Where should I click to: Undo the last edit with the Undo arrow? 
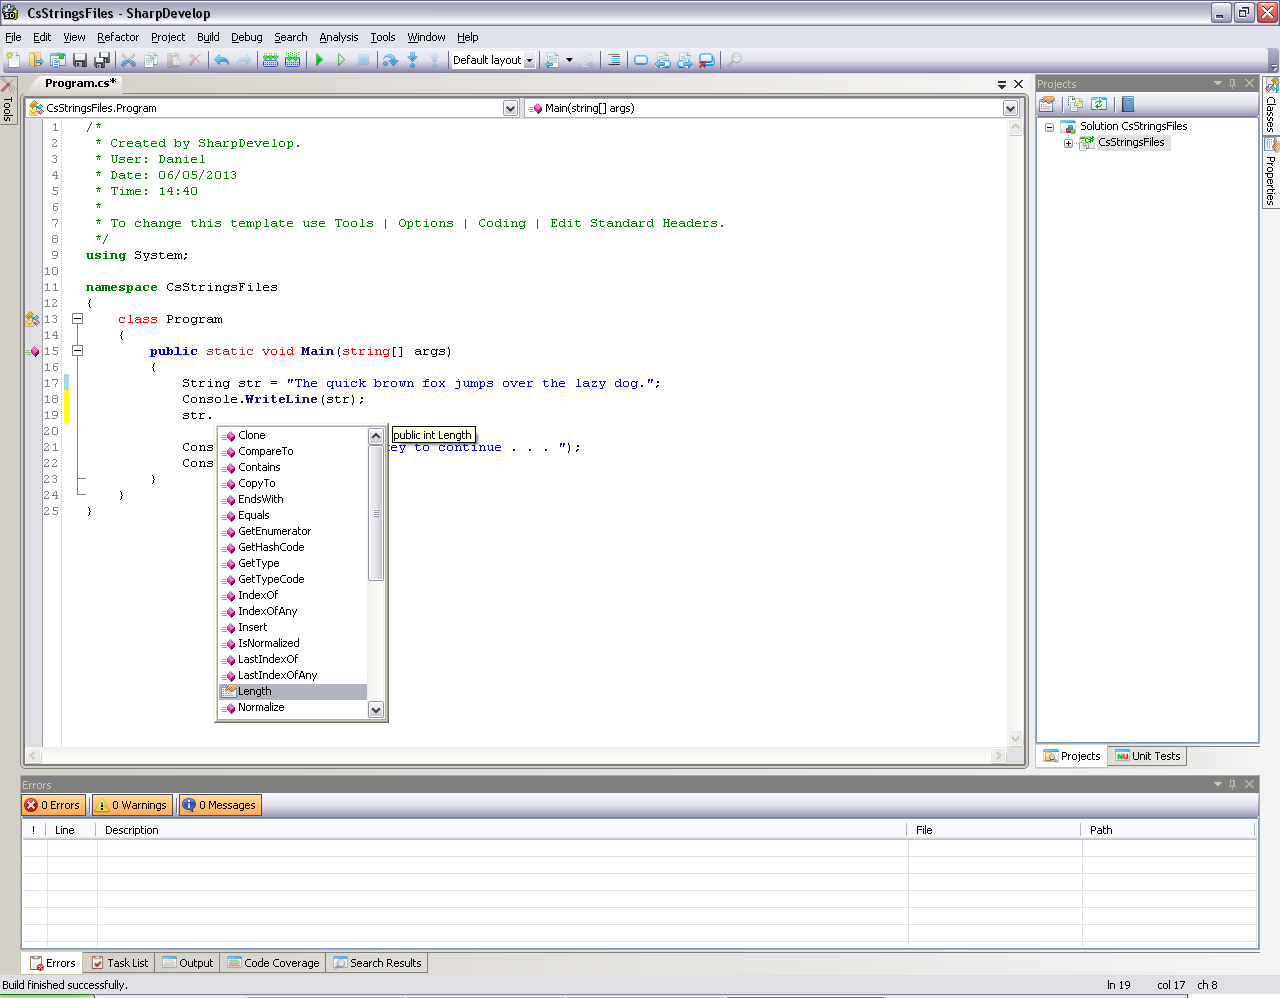(x=221, y=60)
